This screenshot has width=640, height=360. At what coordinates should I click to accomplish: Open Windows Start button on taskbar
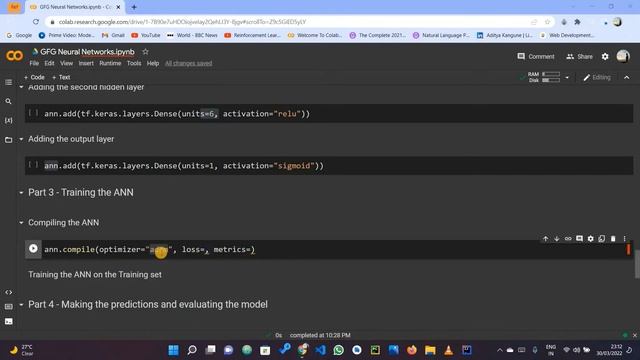tap(173, 350)
